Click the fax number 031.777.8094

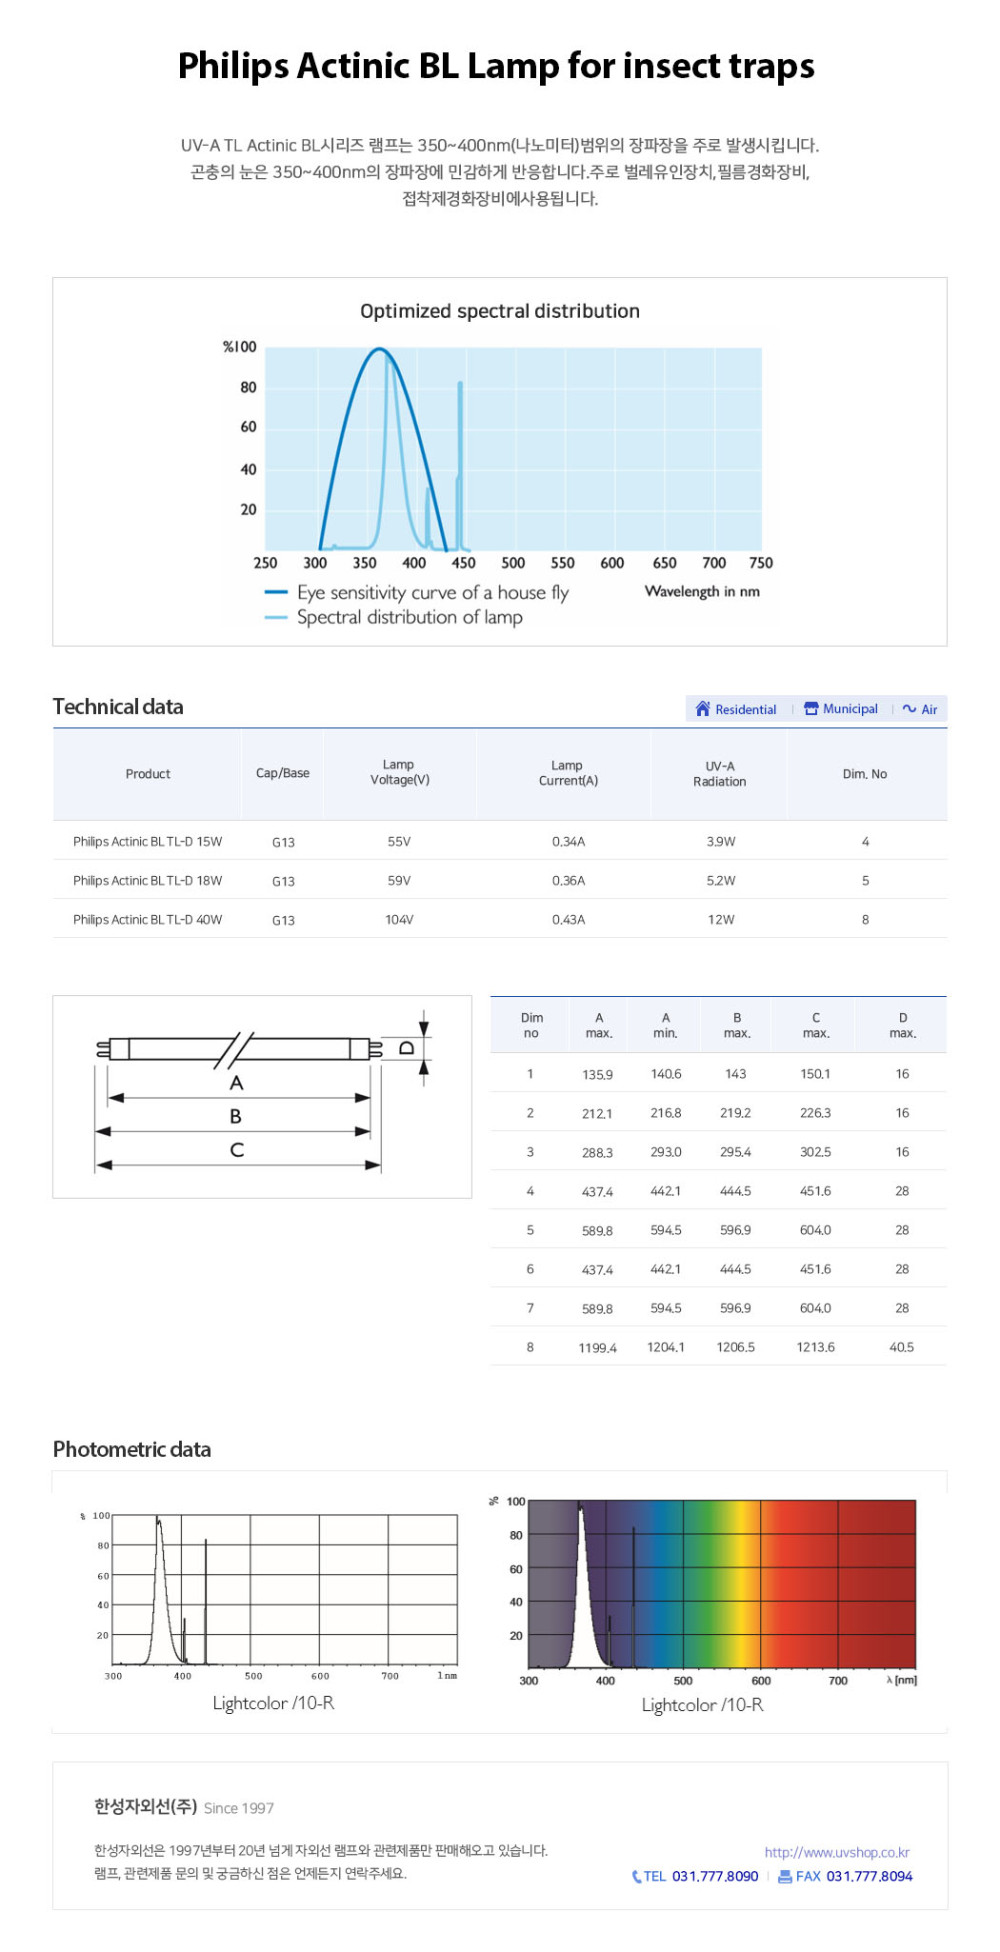(x=869, y=1876)
